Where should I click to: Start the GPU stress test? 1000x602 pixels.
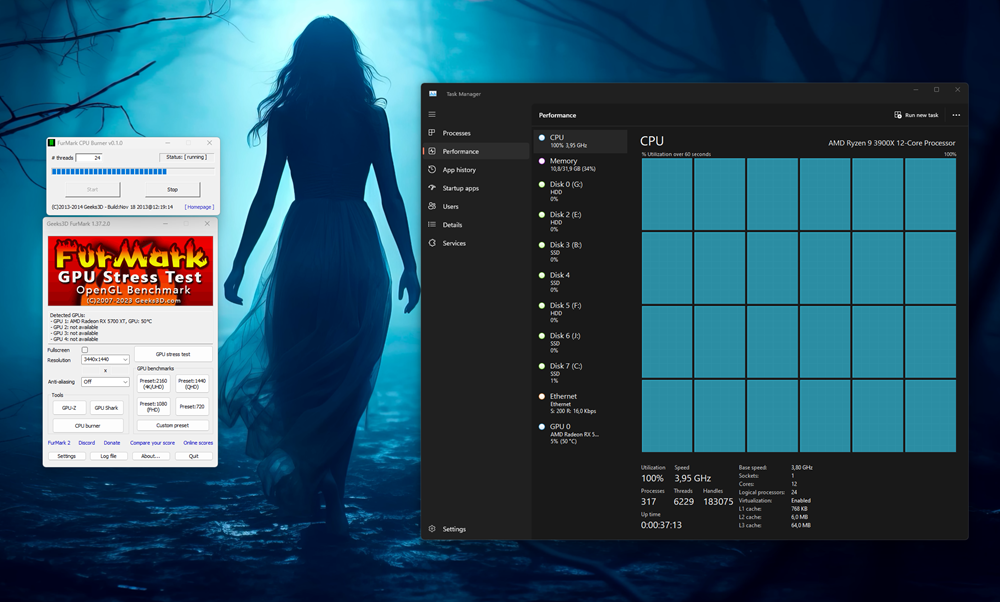pos(173,354)
